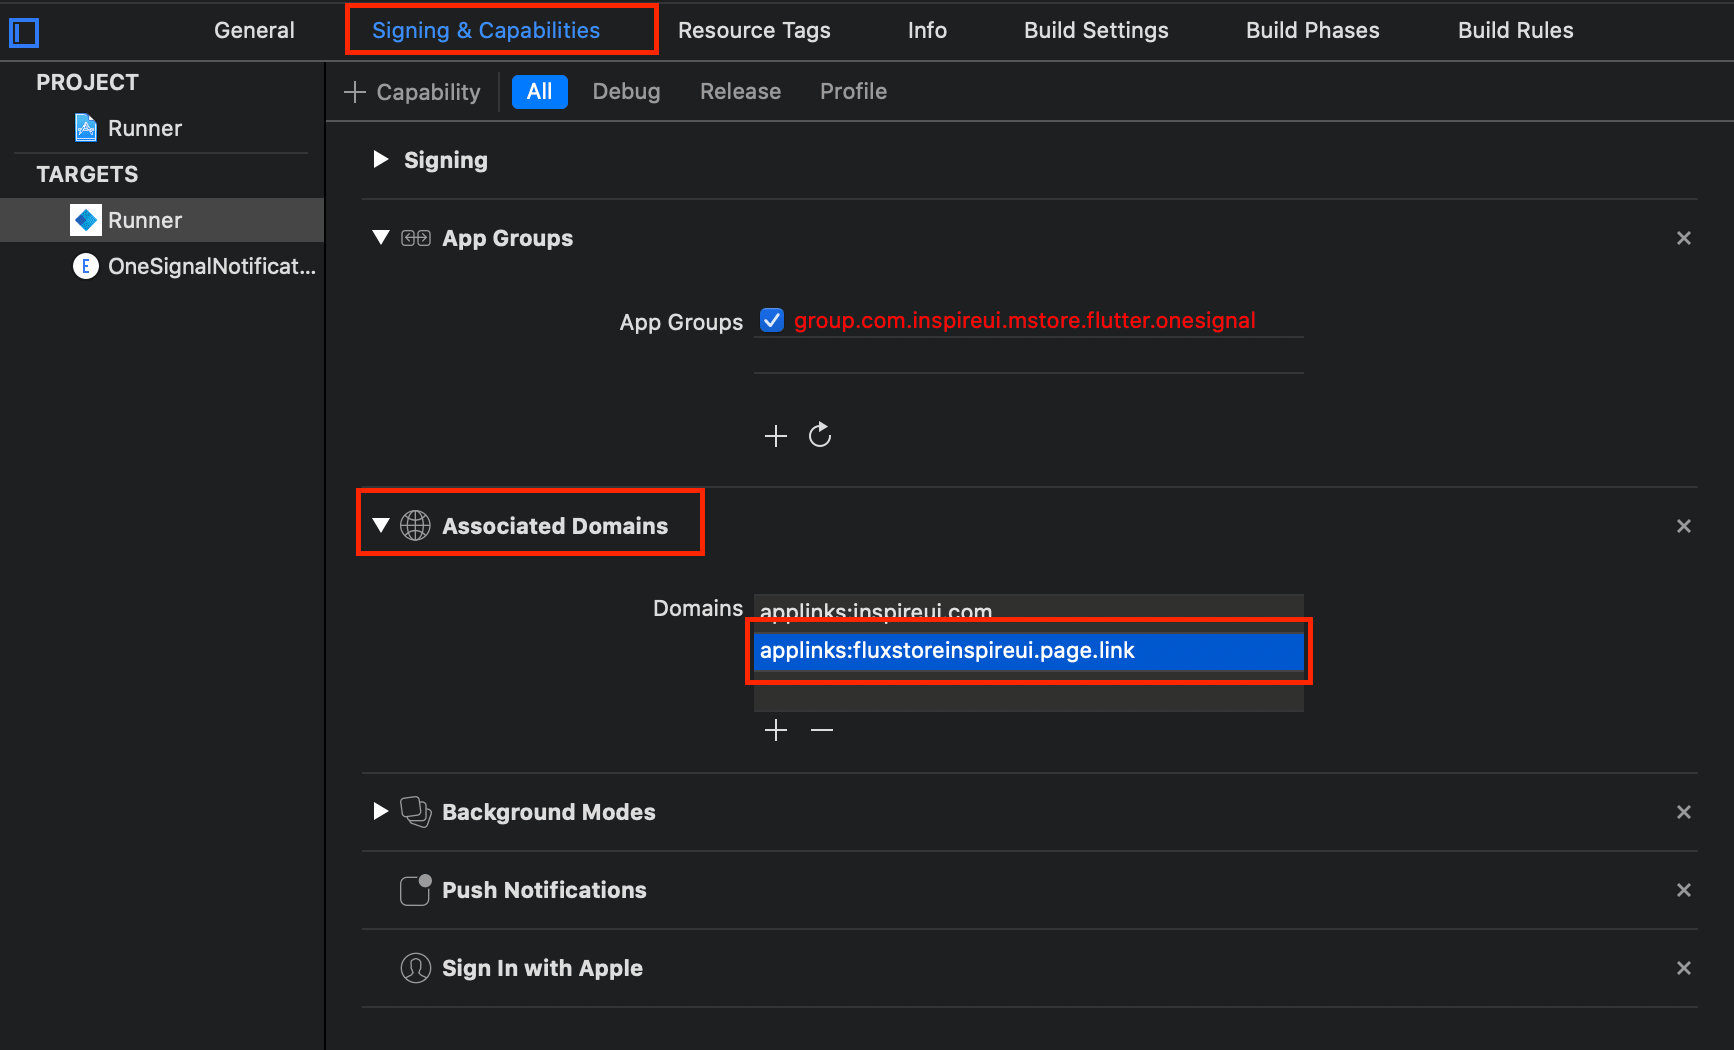1734x1050 pixels.
Task: Click the Push Notifications section title
Action: [544, 890]
